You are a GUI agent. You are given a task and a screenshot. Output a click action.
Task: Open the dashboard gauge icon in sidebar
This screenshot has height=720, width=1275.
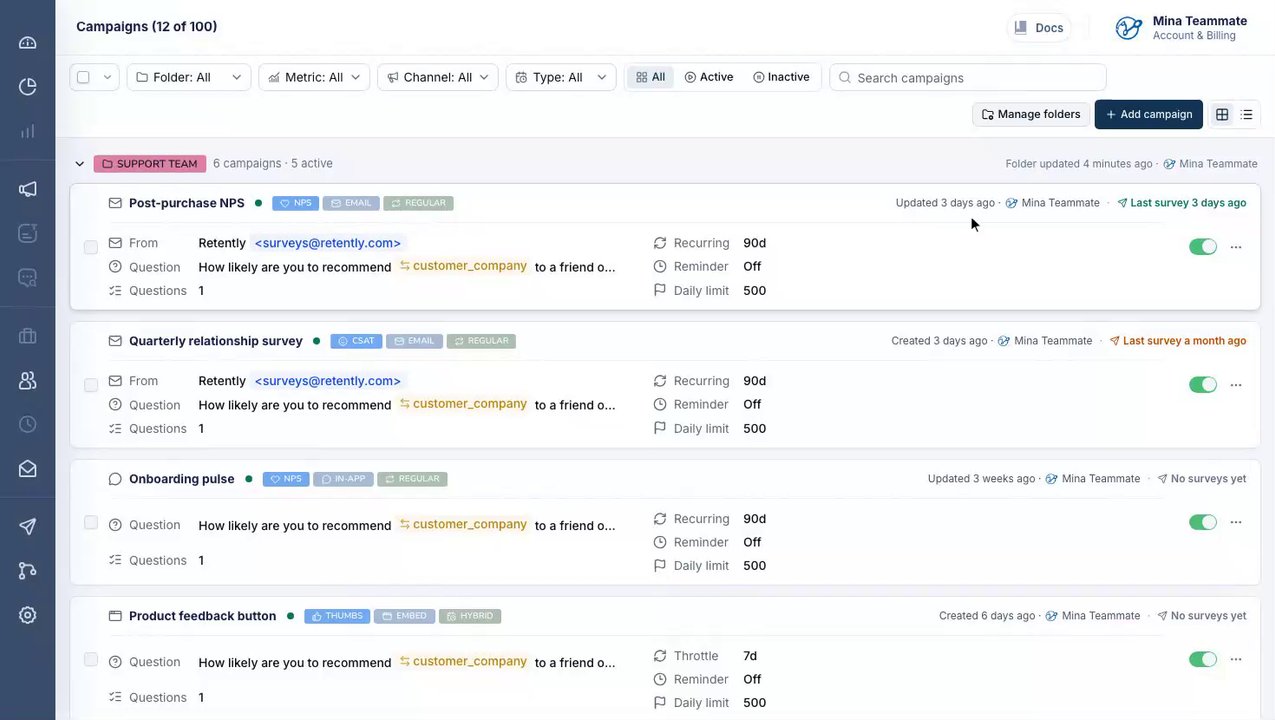[x=27, y=42]
